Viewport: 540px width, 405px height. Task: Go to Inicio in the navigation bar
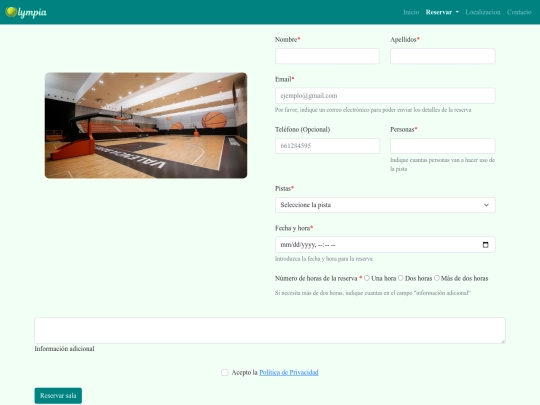click(x=411, y=12)
